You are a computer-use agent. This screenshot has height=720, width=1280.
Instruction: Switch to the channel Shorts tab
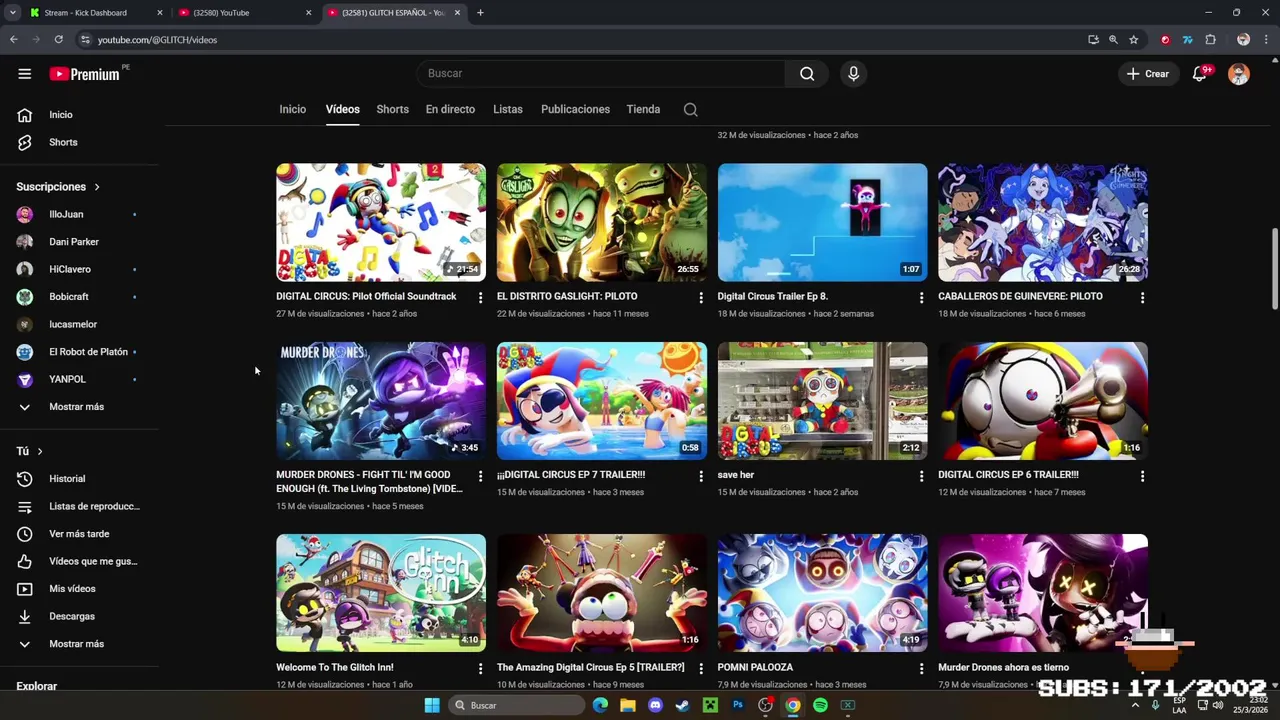pos(392,109)
